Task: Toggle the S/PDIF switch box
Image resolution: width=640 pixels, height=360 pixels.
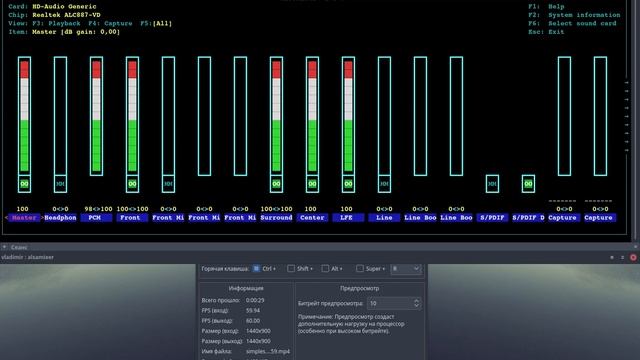Action: point(492,184)
